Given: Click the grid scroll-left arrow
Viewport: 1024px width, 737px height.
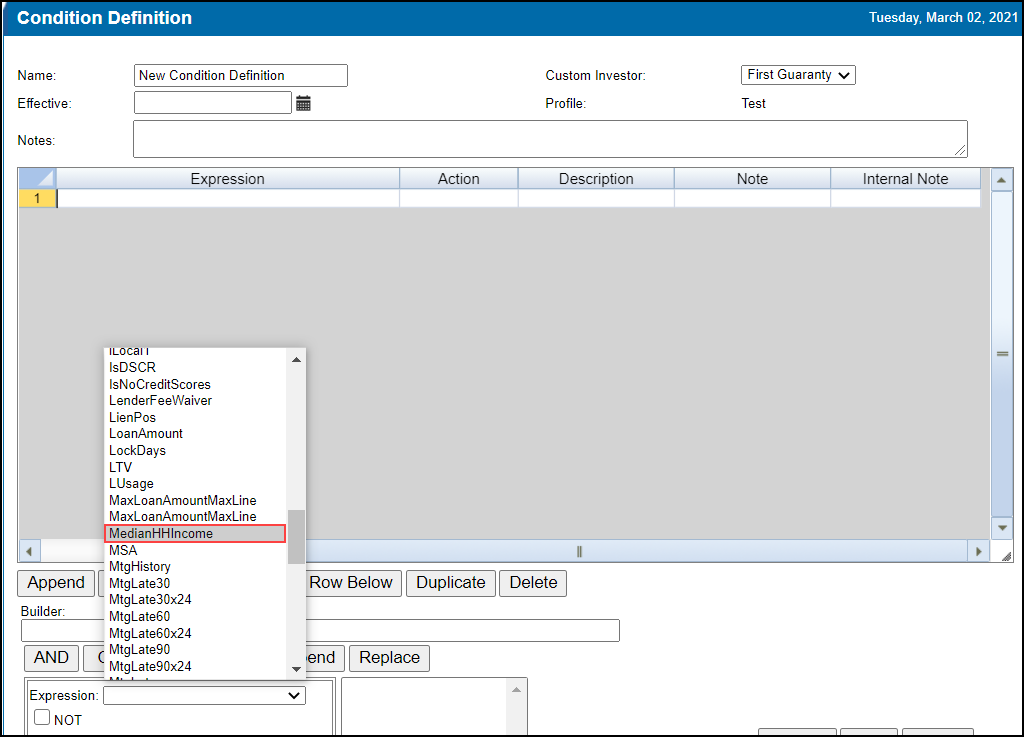Looking at the screenshot, I should (x=29, y=551).
